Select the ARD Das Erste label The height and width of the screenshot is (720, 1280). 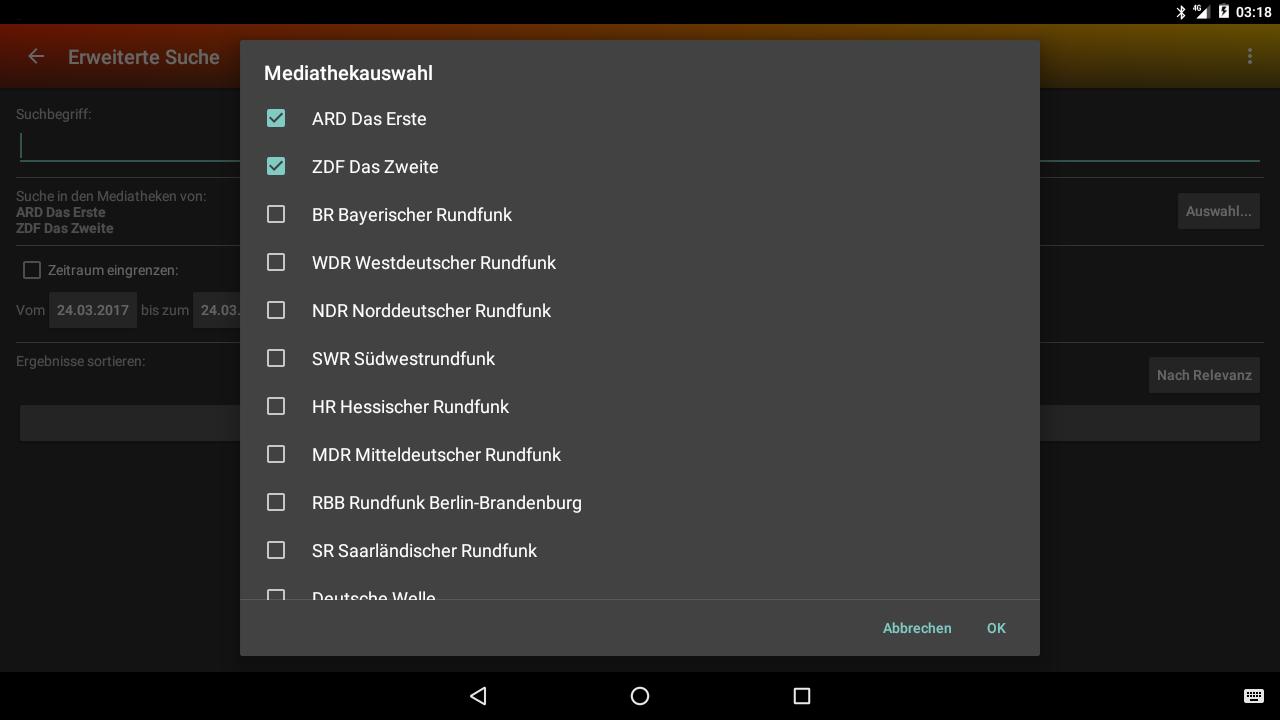coord(369,118)
